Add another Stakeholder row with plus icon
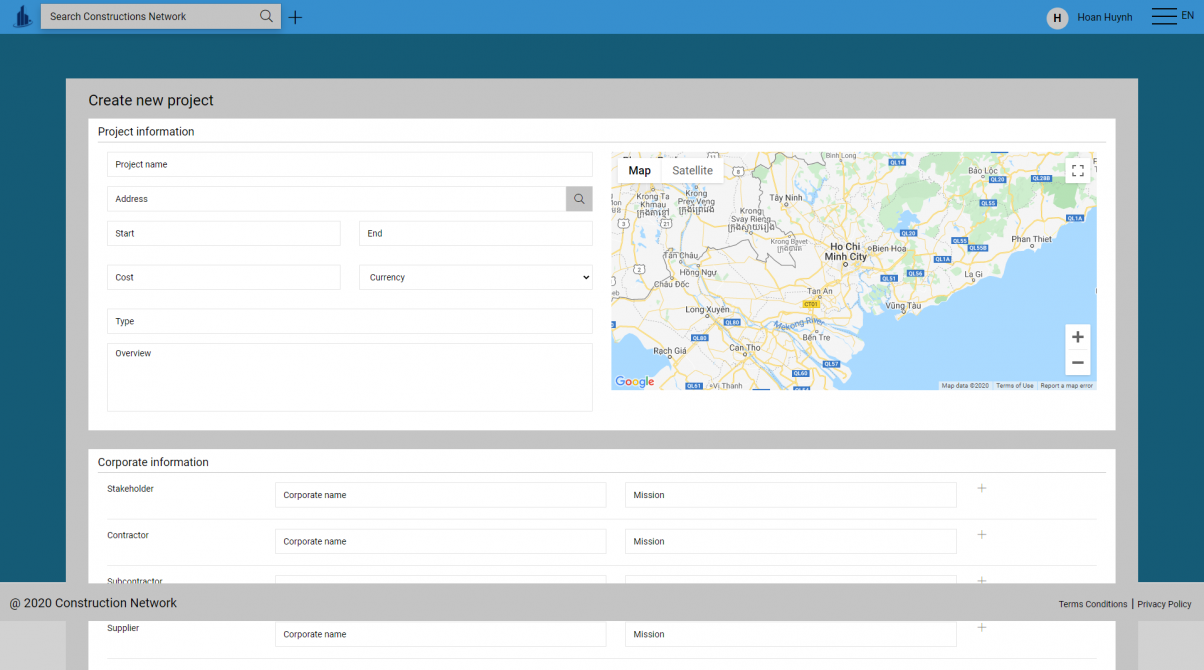 [981, 488]
